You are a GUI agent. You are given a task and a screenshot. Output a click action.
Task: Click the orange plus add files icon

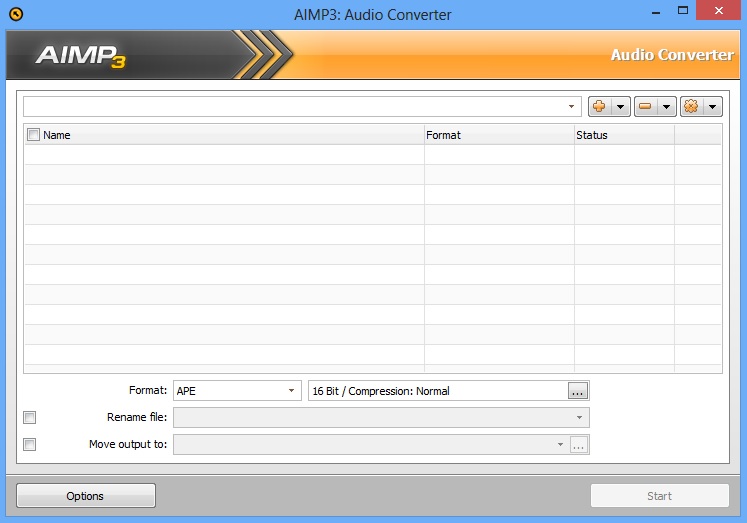click(x=599, y=106)
